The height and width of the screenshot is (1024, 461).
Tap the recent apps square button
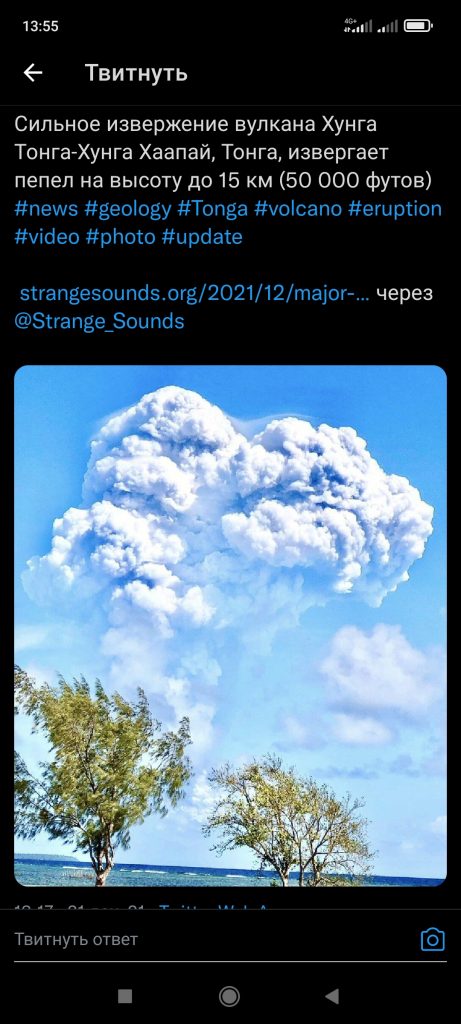click(125, 996)
